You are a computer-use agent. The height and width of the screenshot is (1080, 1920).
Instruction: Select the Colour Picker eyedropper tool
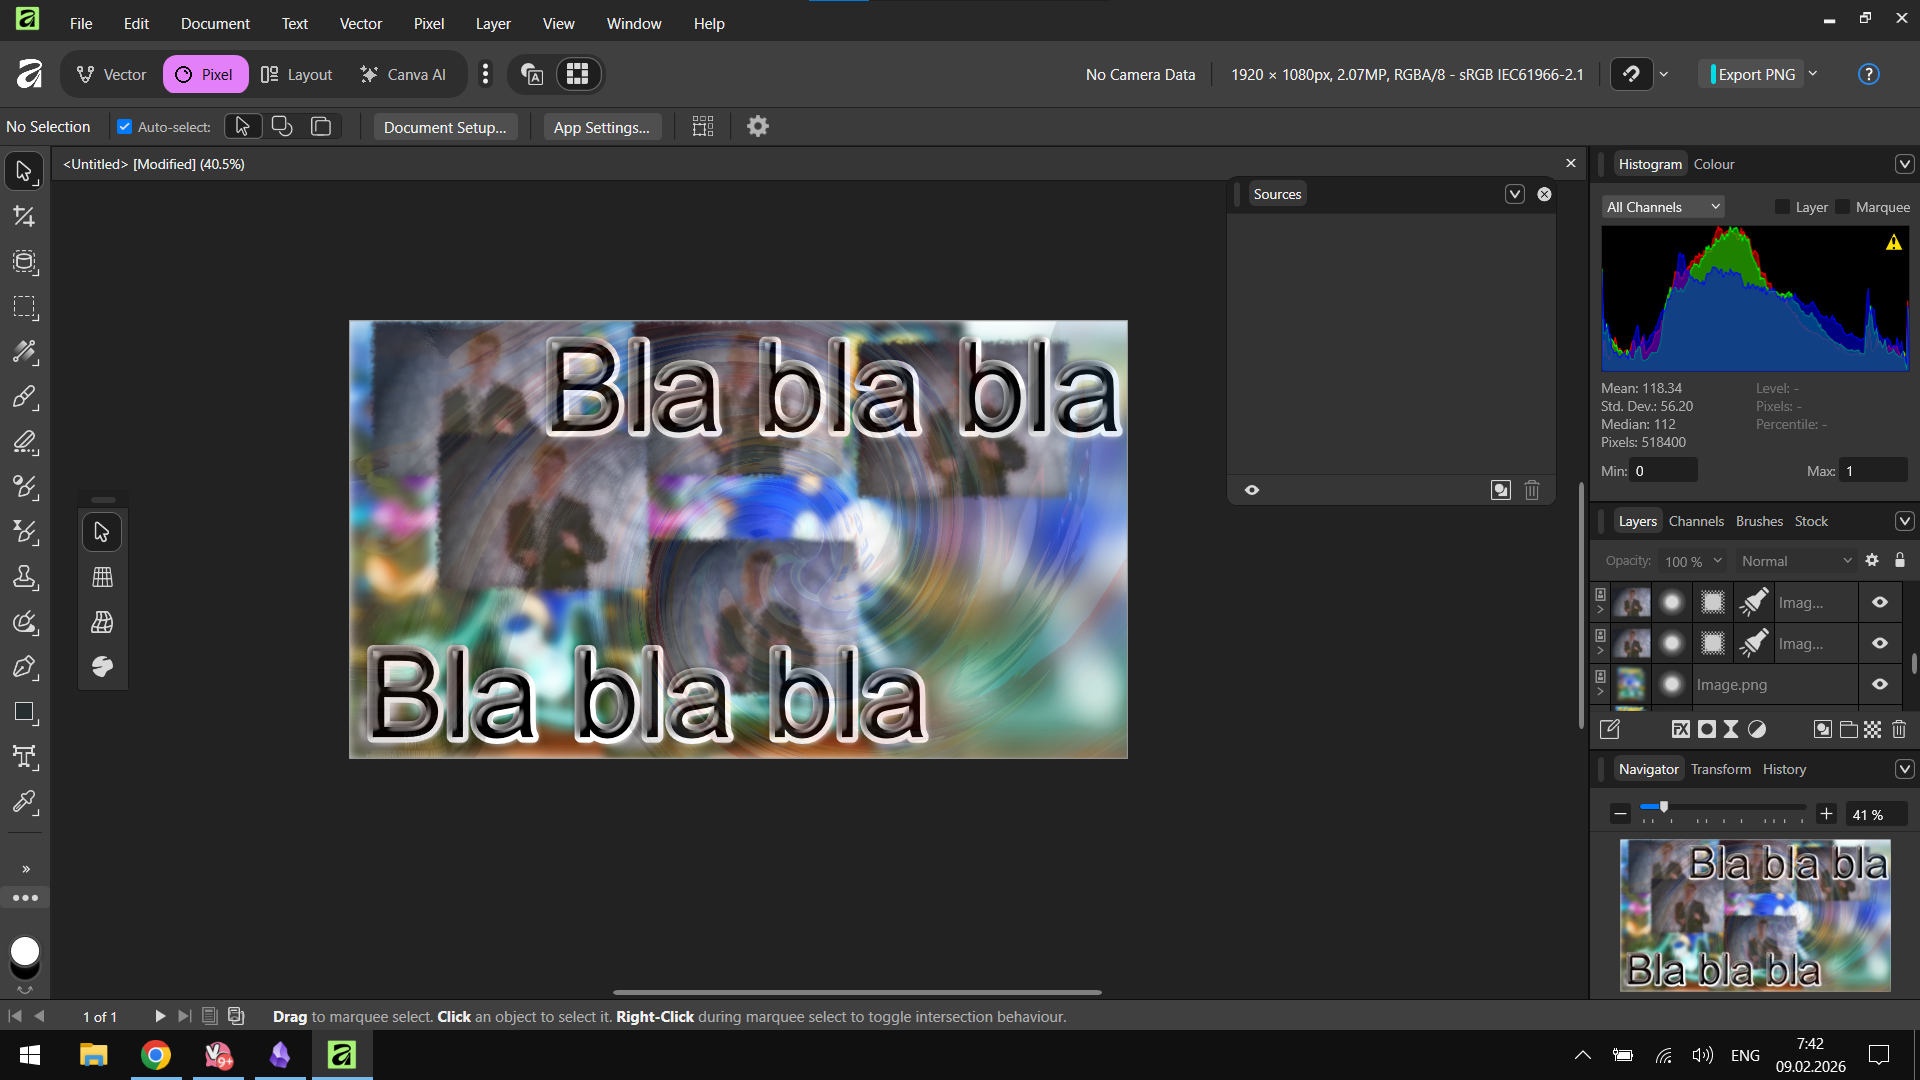[x=24, y=802]
